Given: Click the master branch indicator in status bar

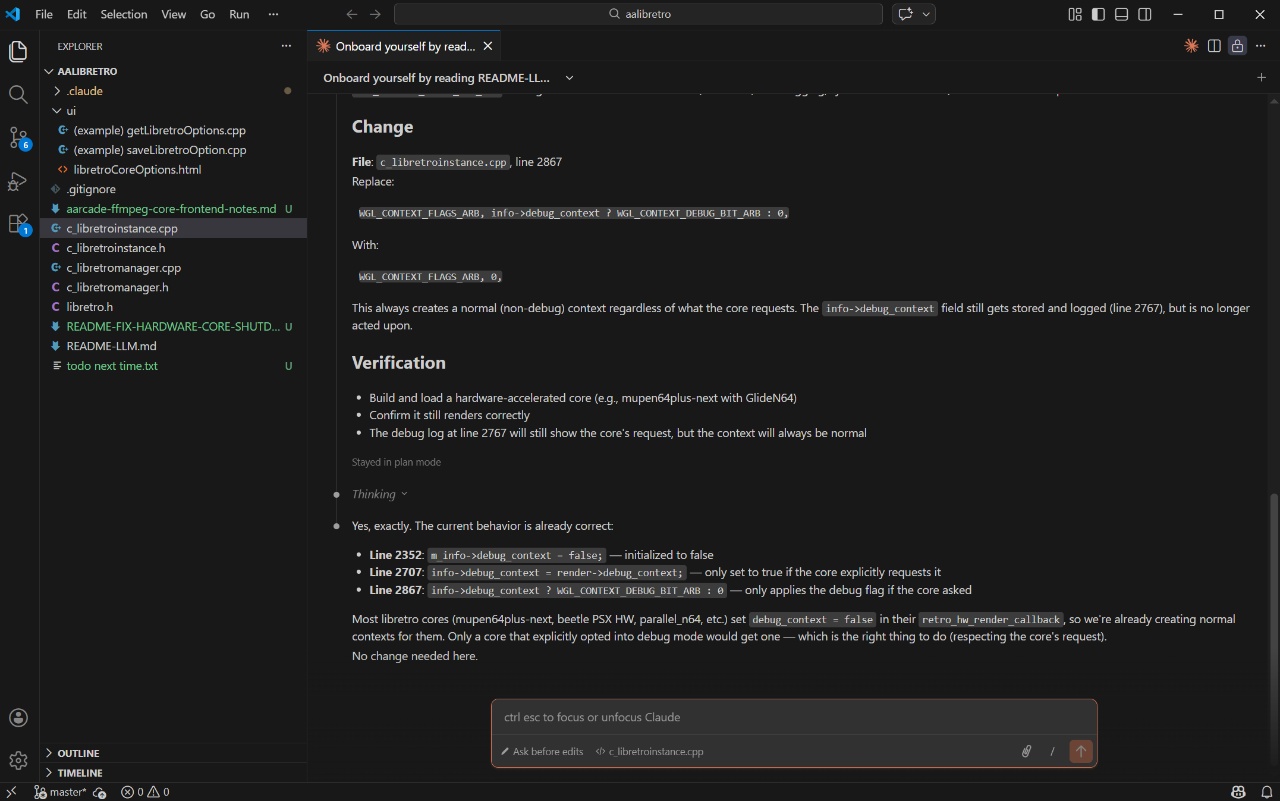Looking at the screenshot, I should pyautogui.click(x=62, y=791).
